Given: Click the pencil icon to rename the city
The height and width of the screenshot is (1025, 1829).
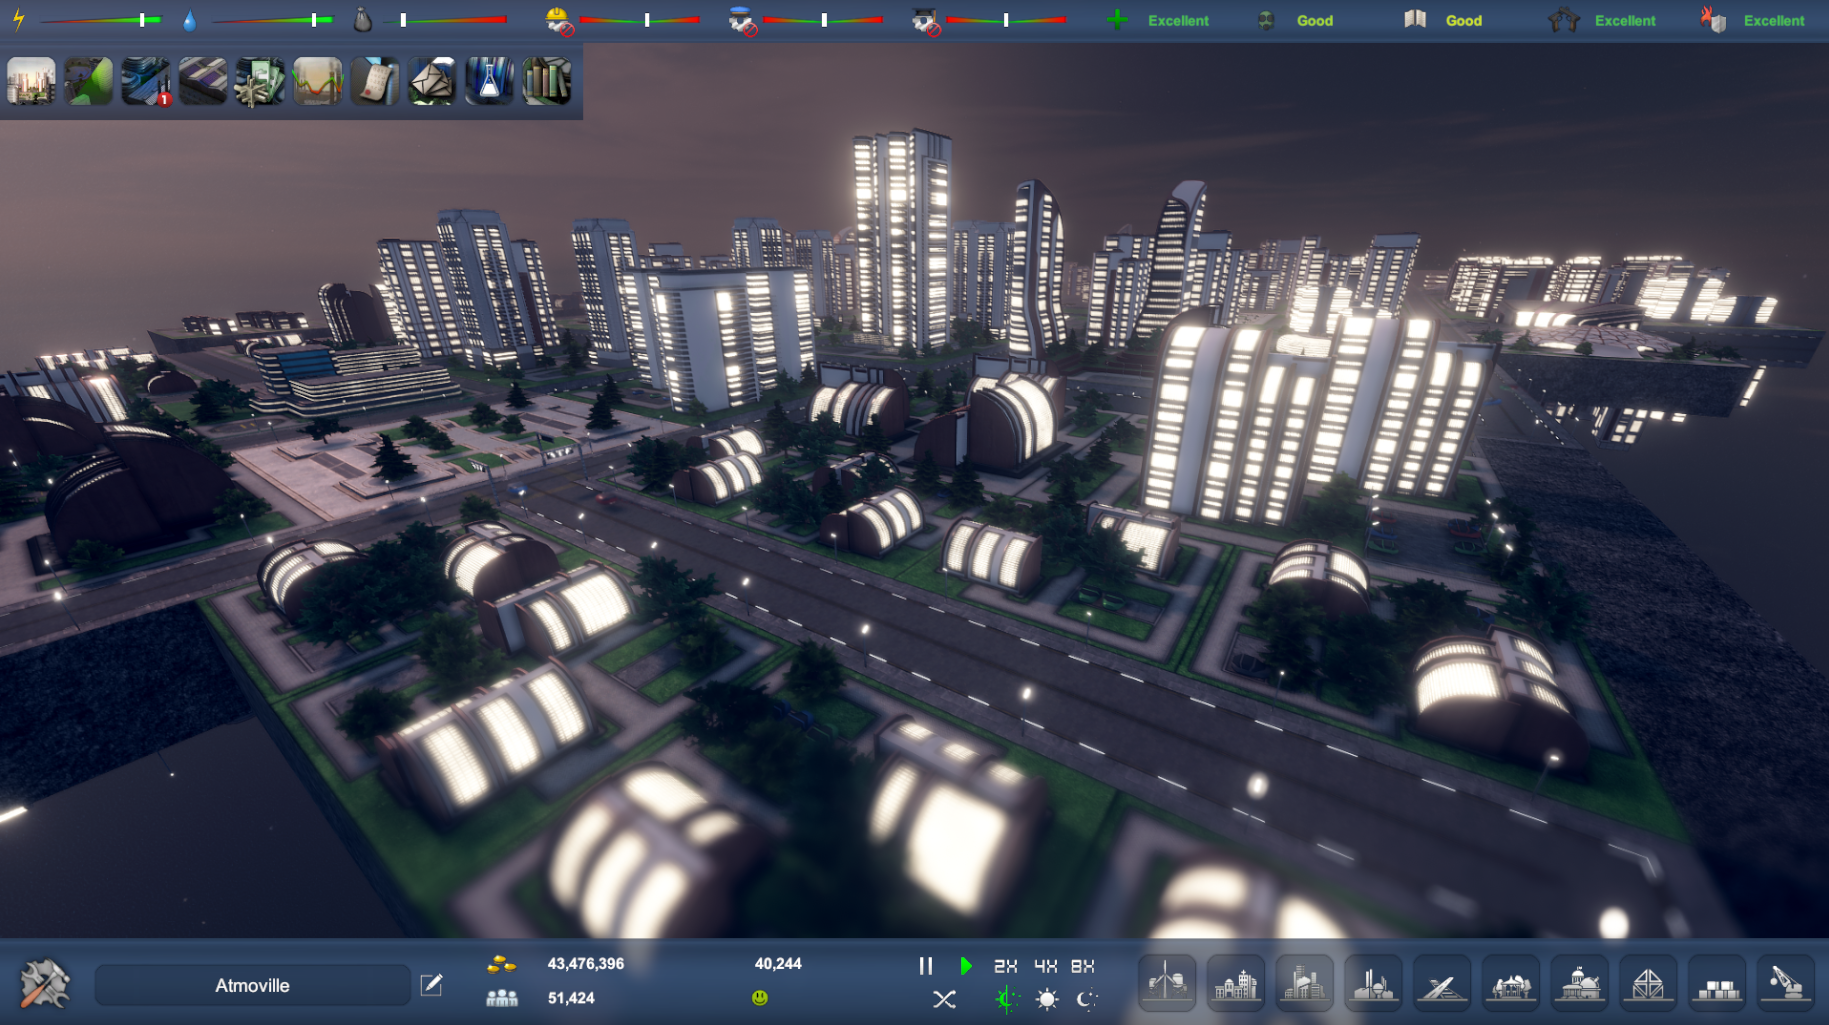Looking at the screenshot, I should (x=431, y=985).
